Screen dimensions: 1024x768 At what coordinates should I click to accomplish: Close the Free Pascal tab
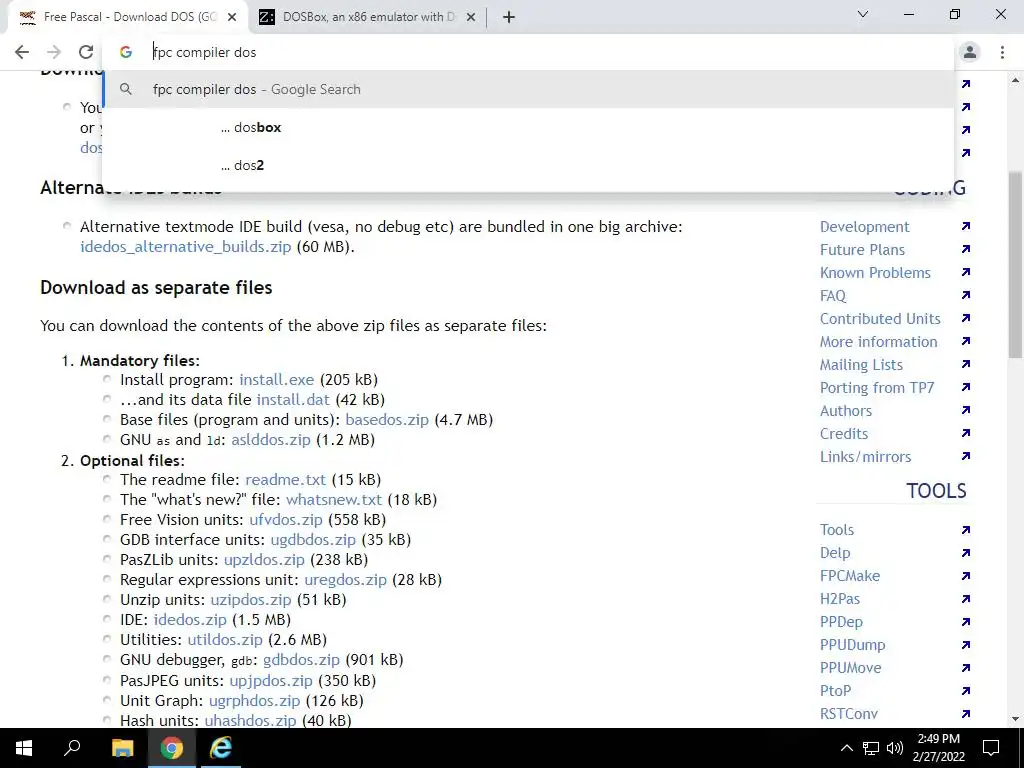click(232, 18)
